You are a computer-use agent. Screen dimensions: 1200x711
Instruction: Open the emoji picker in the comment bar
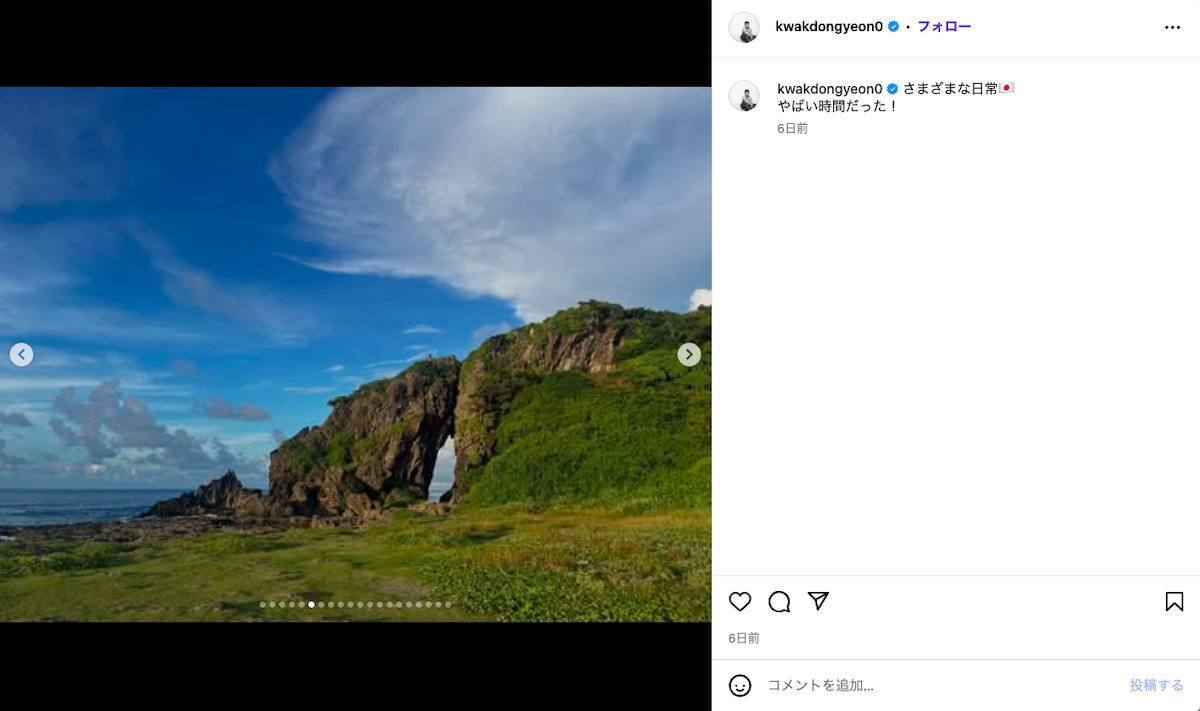(x=740, y=685)
